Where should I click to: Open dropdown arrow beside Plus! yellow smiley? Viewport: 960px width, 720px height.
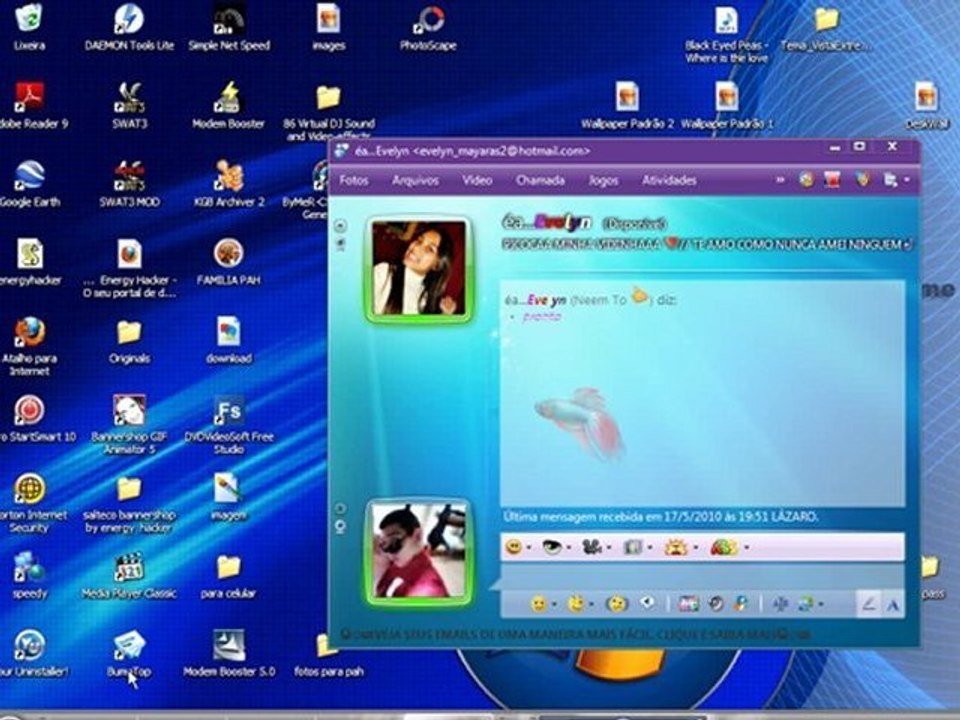coord(529,547)
